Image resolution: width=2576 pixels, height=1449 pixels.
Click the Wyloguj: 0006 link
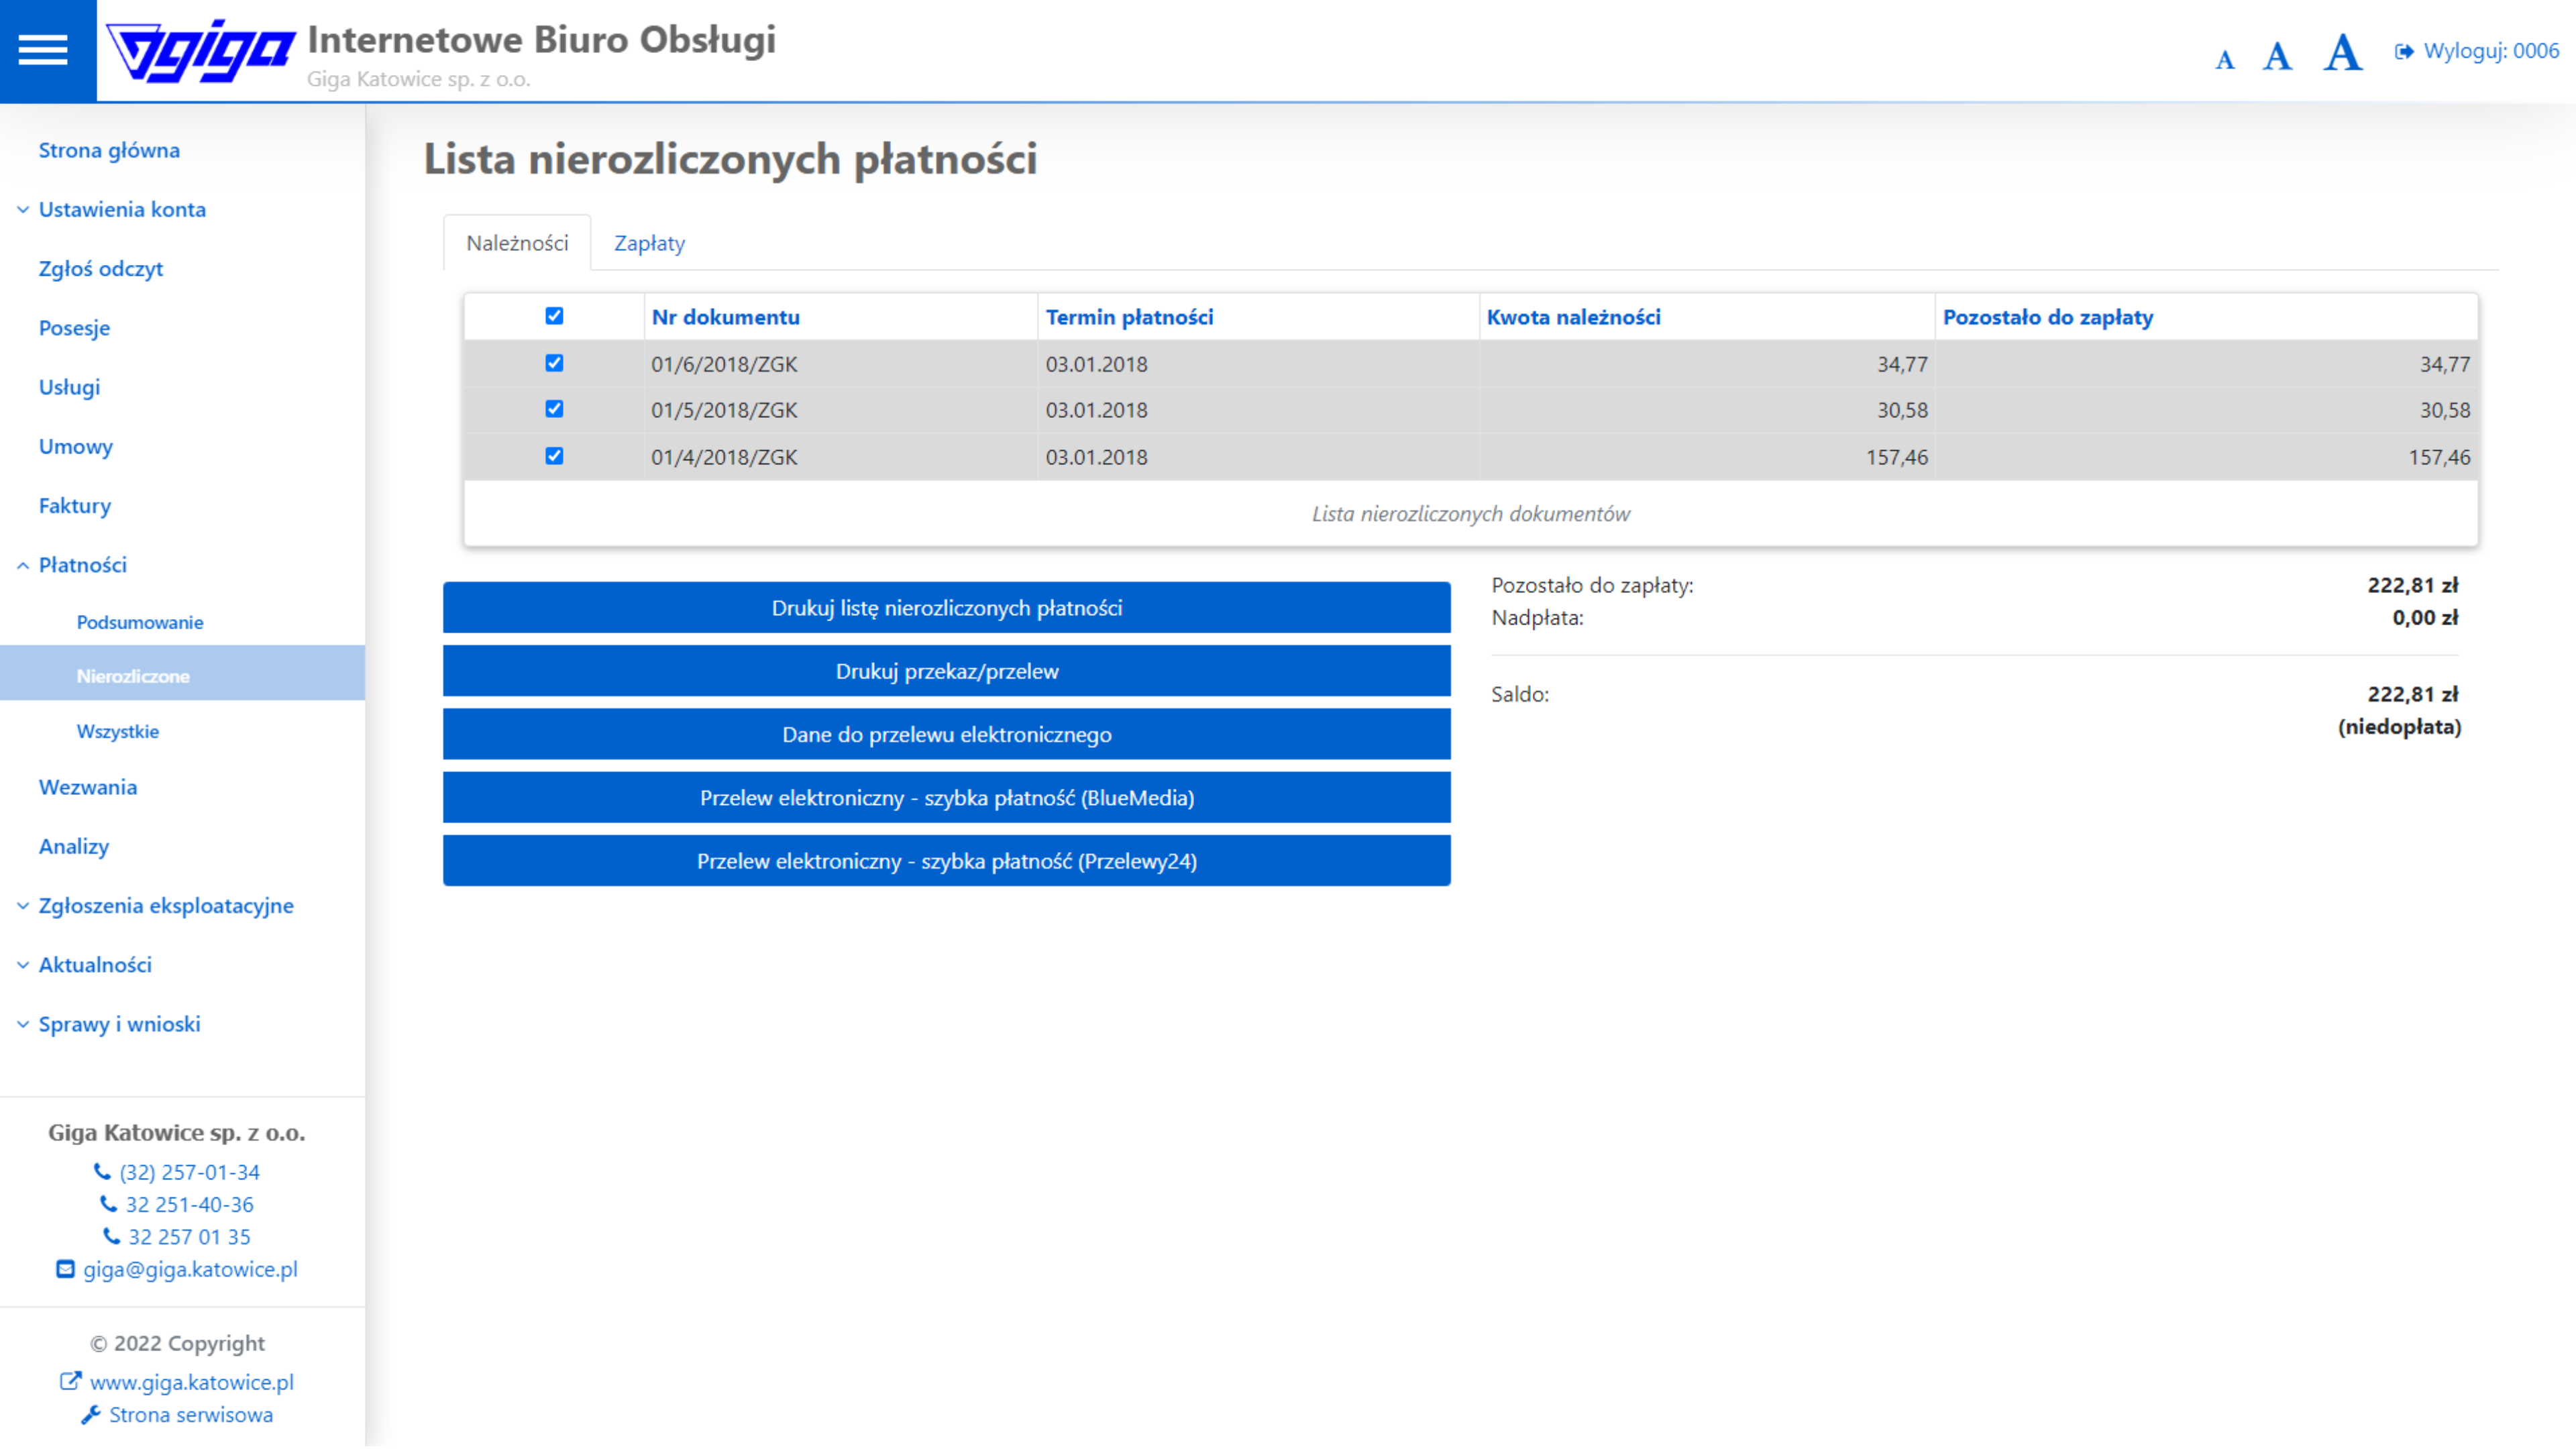2491,51
